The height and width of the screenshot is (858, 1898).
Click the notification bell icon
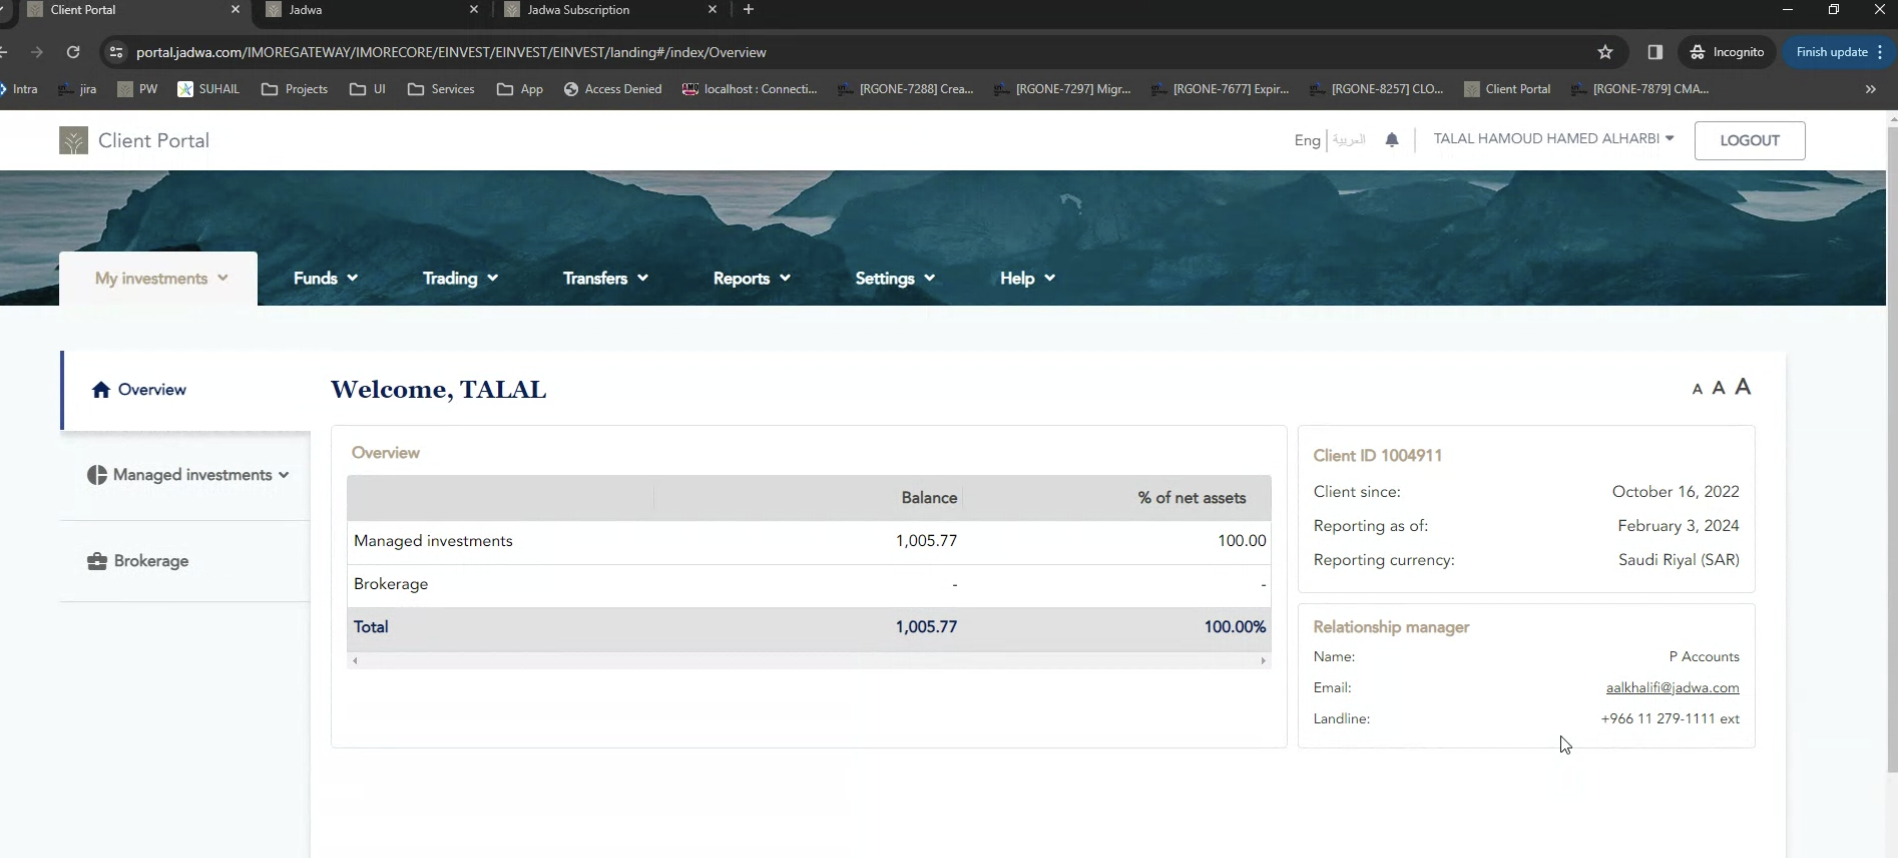click(1392, 140)
